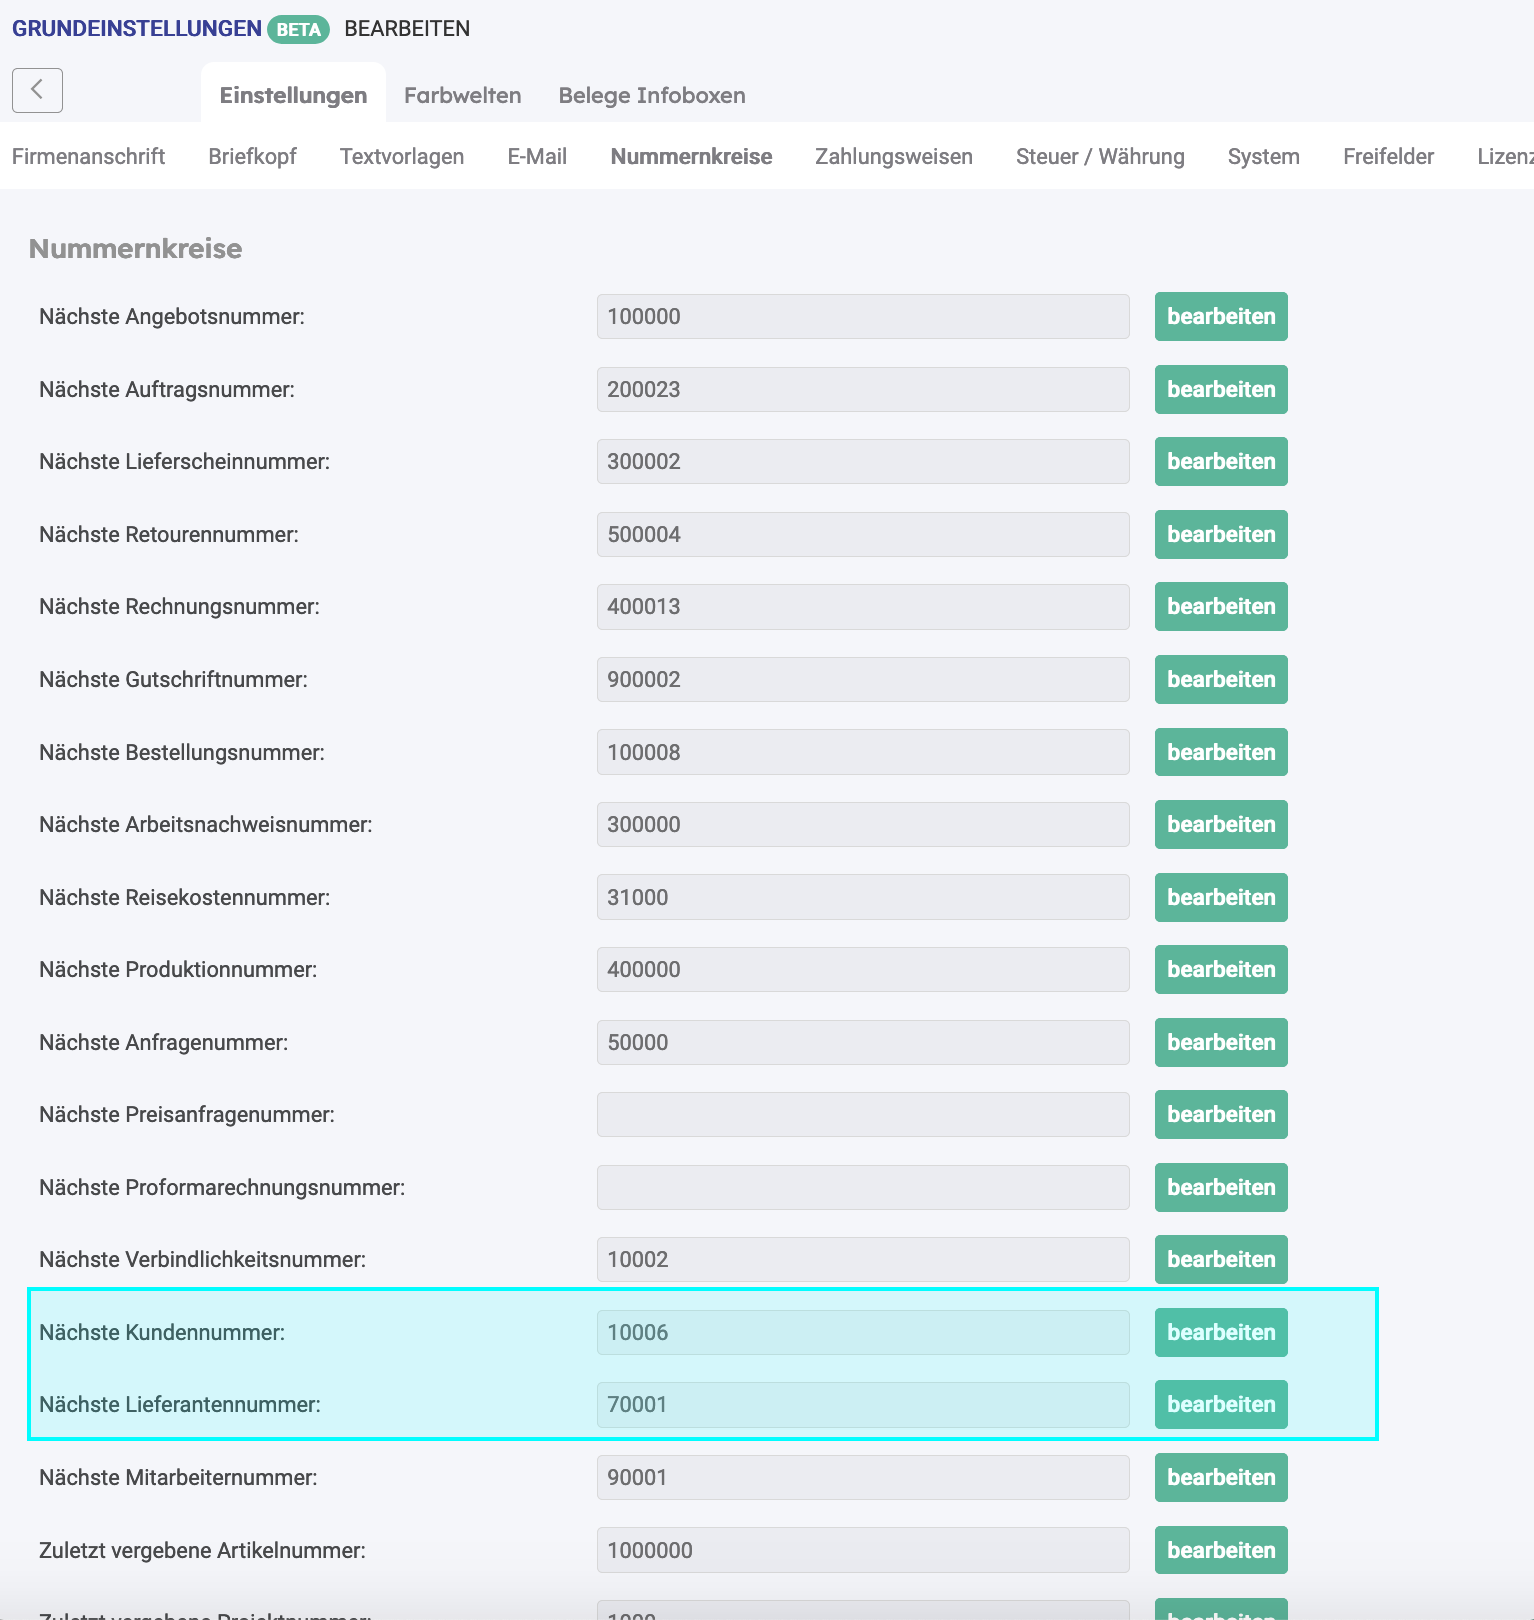Go to the Briefkopf section

[252, 156]
